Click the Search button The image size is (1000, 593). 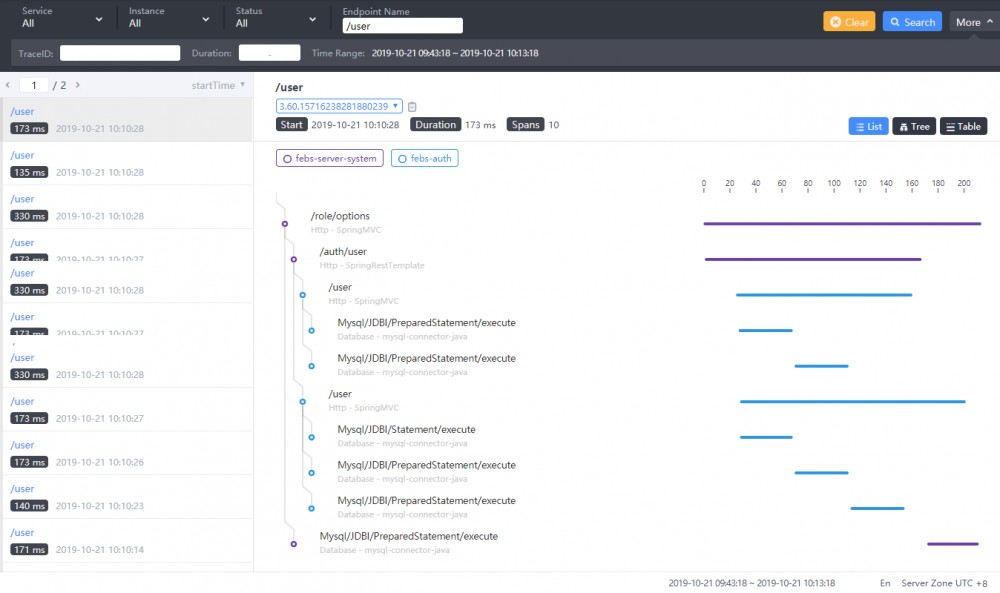tap(911, 22)
